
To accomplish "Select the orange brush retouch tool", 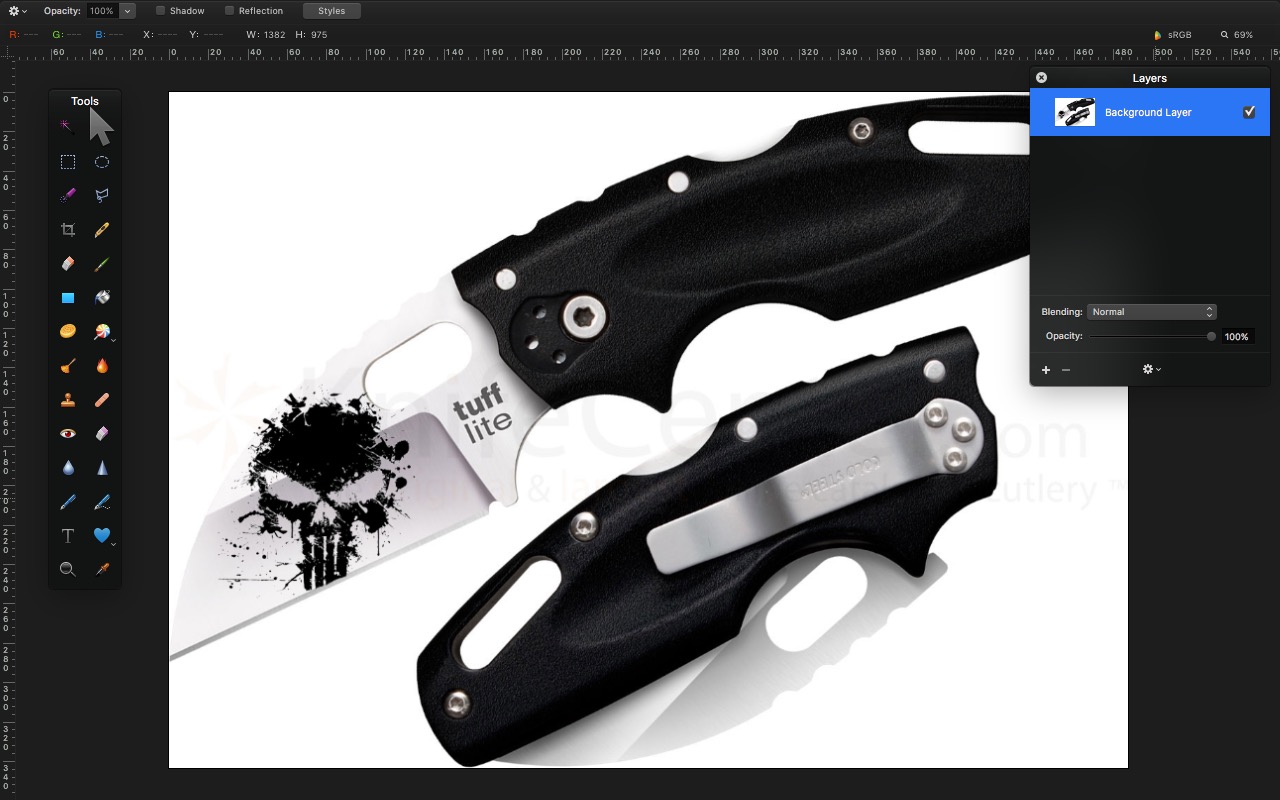I will click(x=68, y=366).
